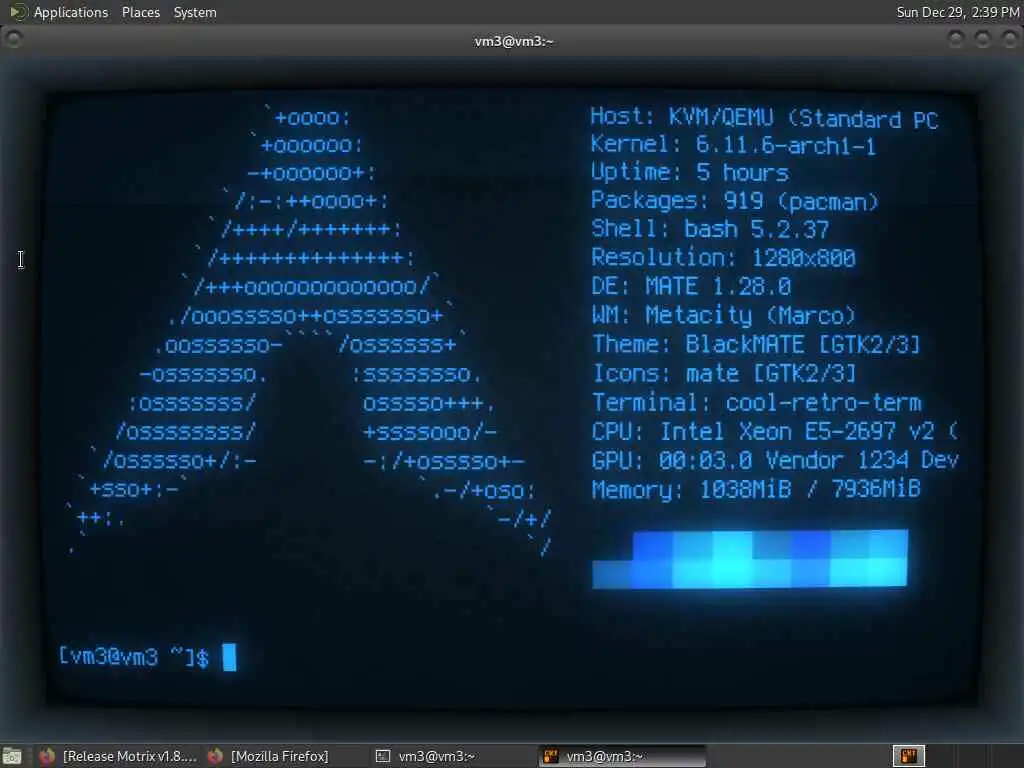Click the Resolution: 1280x800 line
Image resolution: width=1024 pixels, height=768 pixels.
(724, 257)
